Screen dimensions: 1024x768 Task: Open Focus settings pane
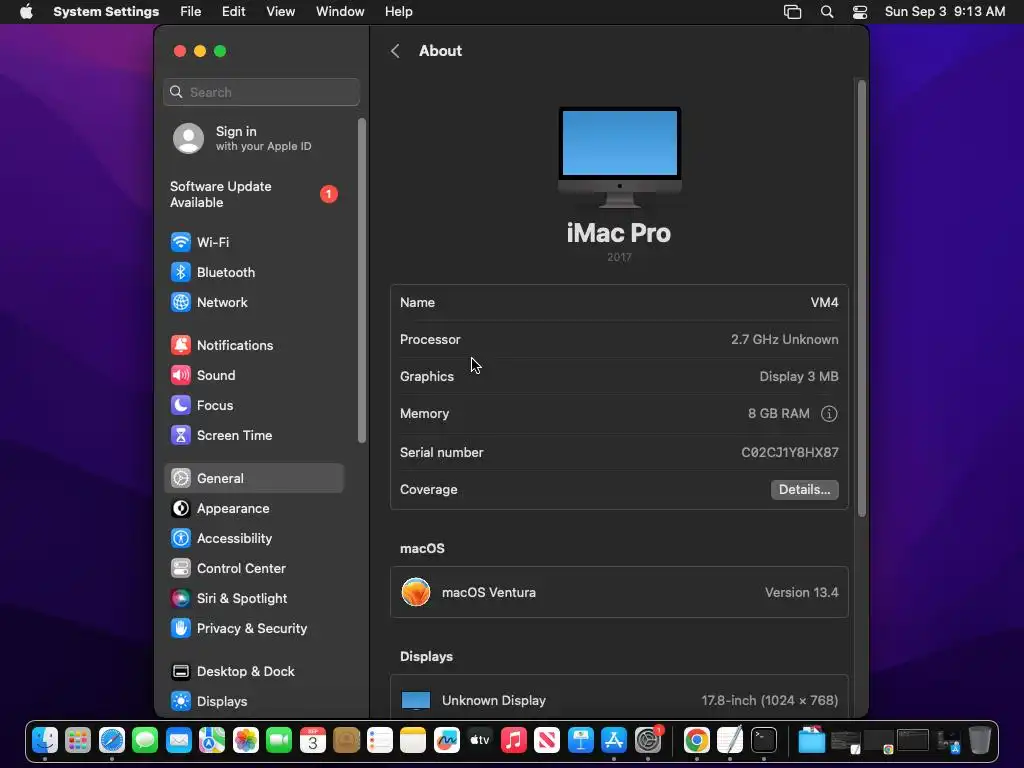pyautogui.click(x=253, y=406)
